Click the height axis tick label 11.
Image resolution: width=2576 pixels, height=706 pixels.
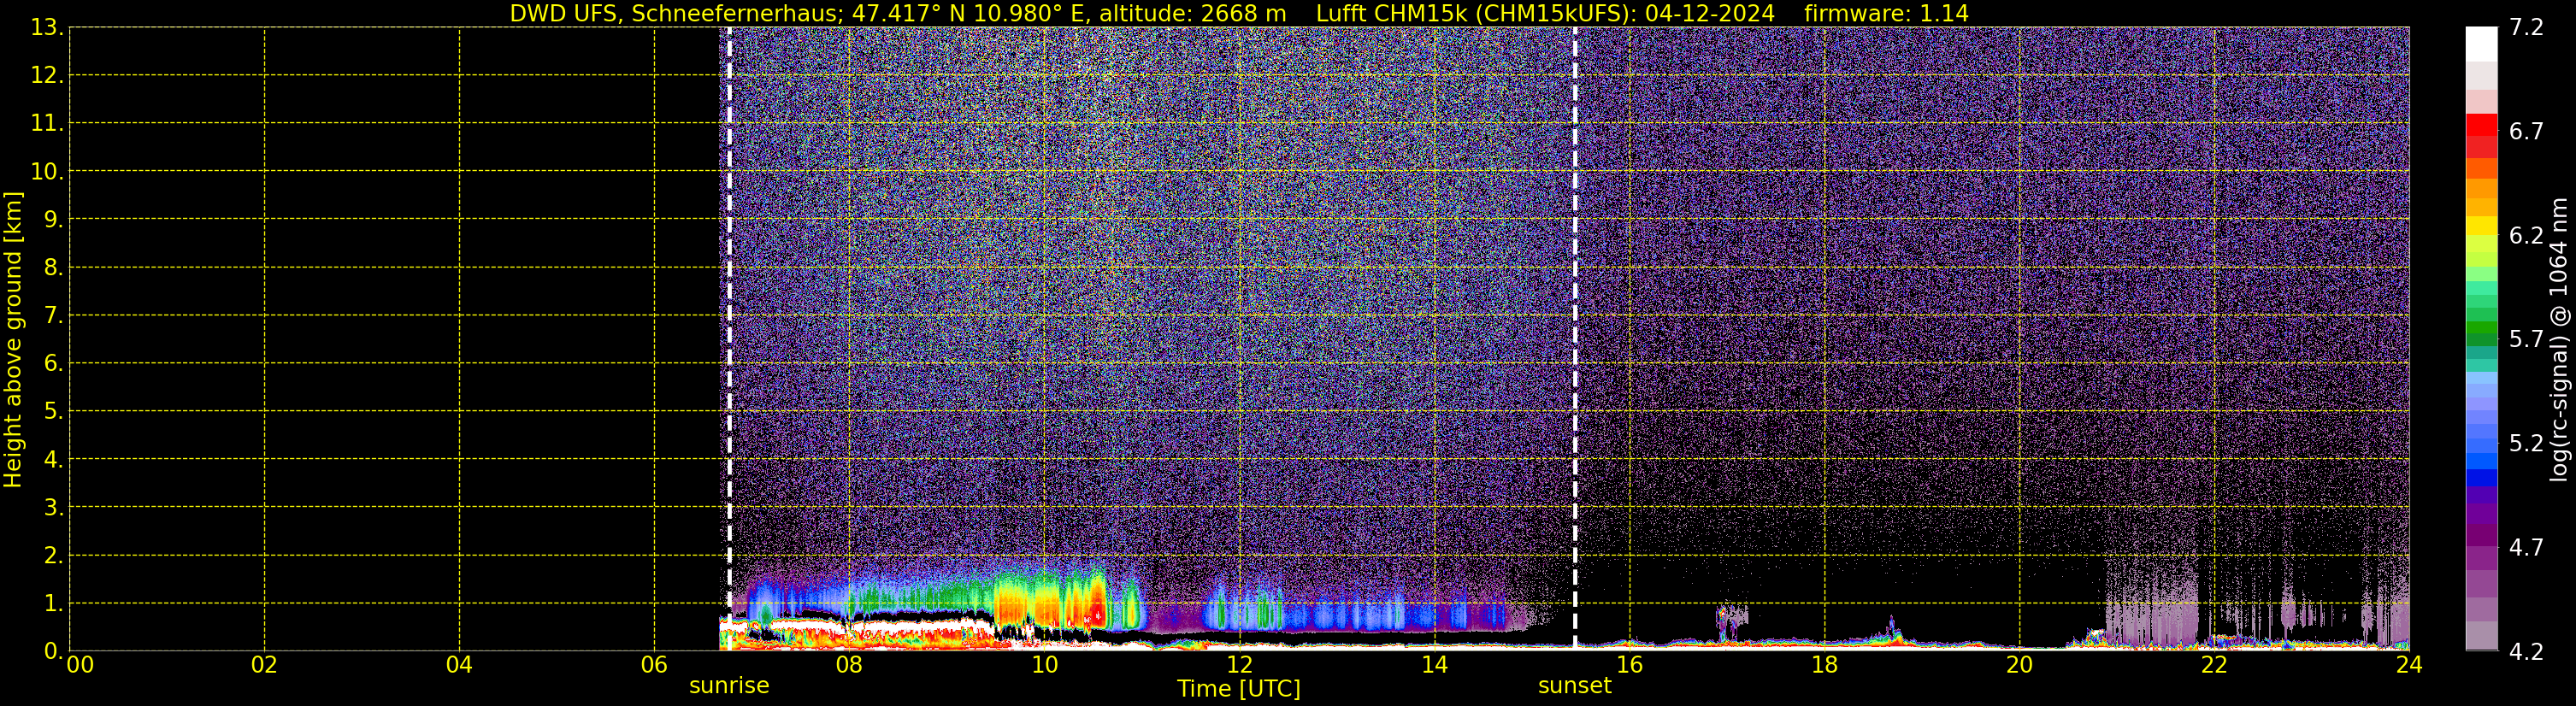[x=45, y=123]
